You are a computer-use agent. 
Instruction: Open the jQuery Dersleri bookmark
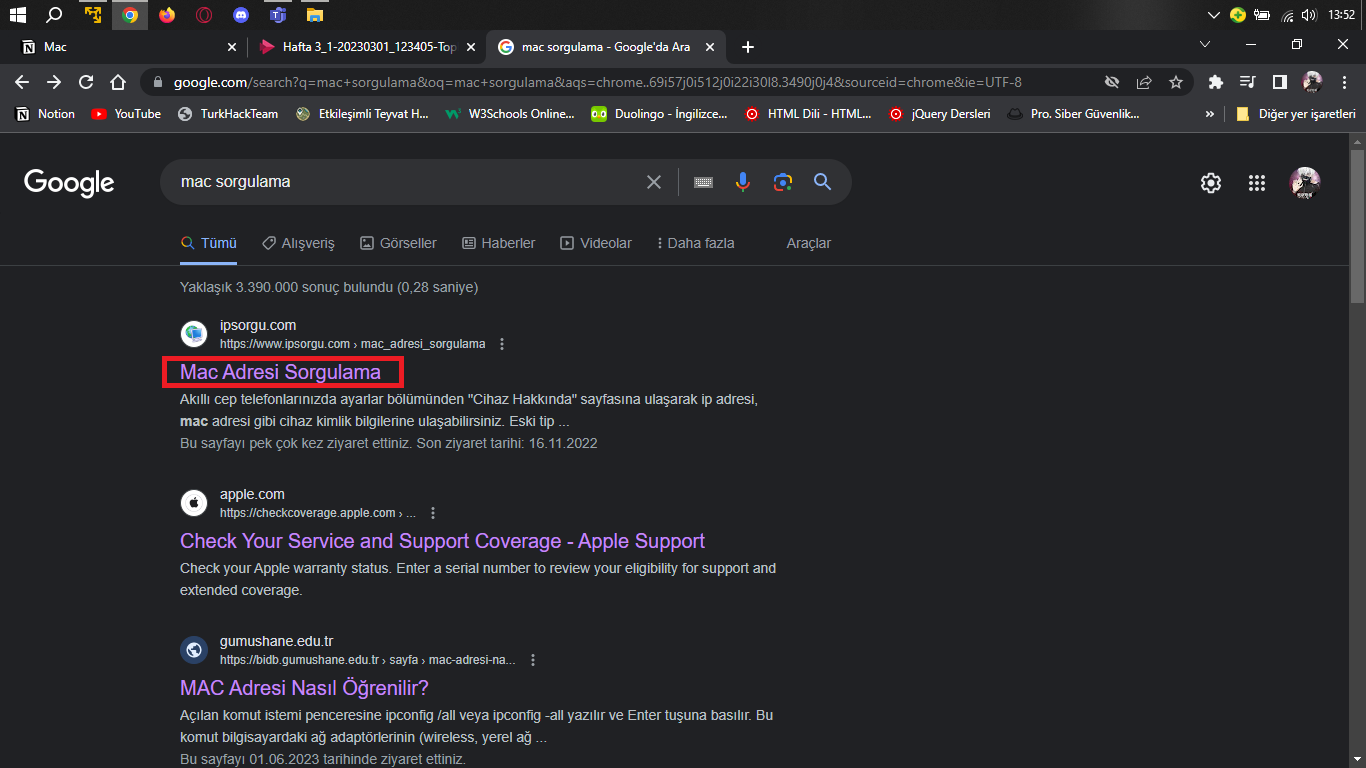tap(939, 114)
